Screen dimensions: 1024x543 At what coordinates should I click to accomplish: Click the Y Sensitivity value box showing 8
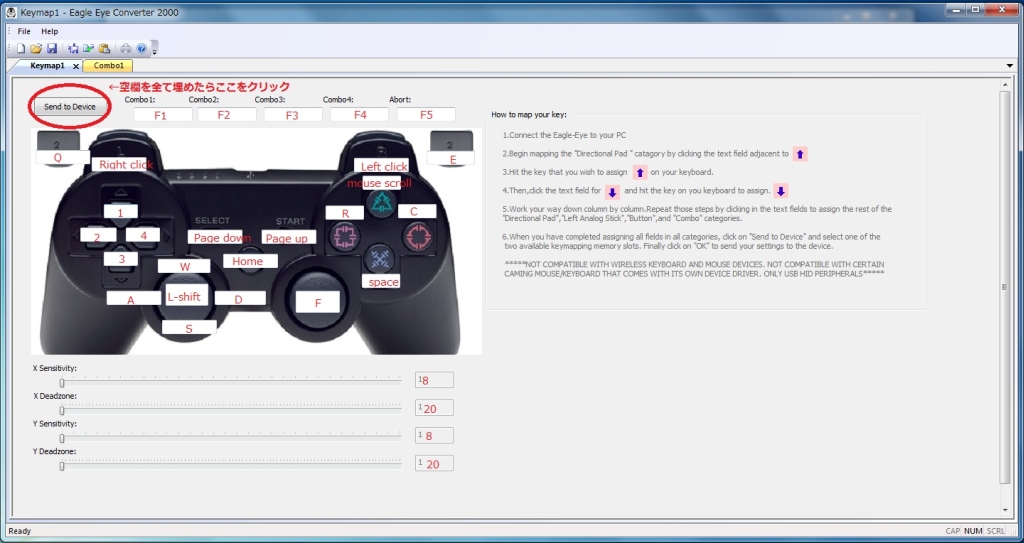pos(434,435)
